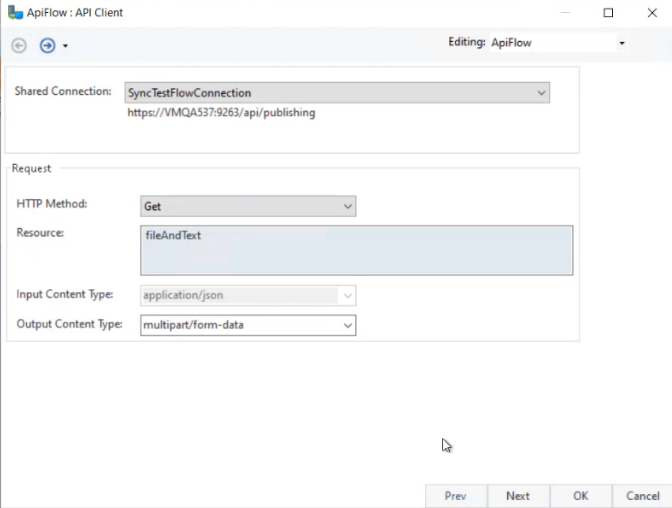This screenshot has height=508, width=672.
Task: Click the Request group label
Action: 31,169
